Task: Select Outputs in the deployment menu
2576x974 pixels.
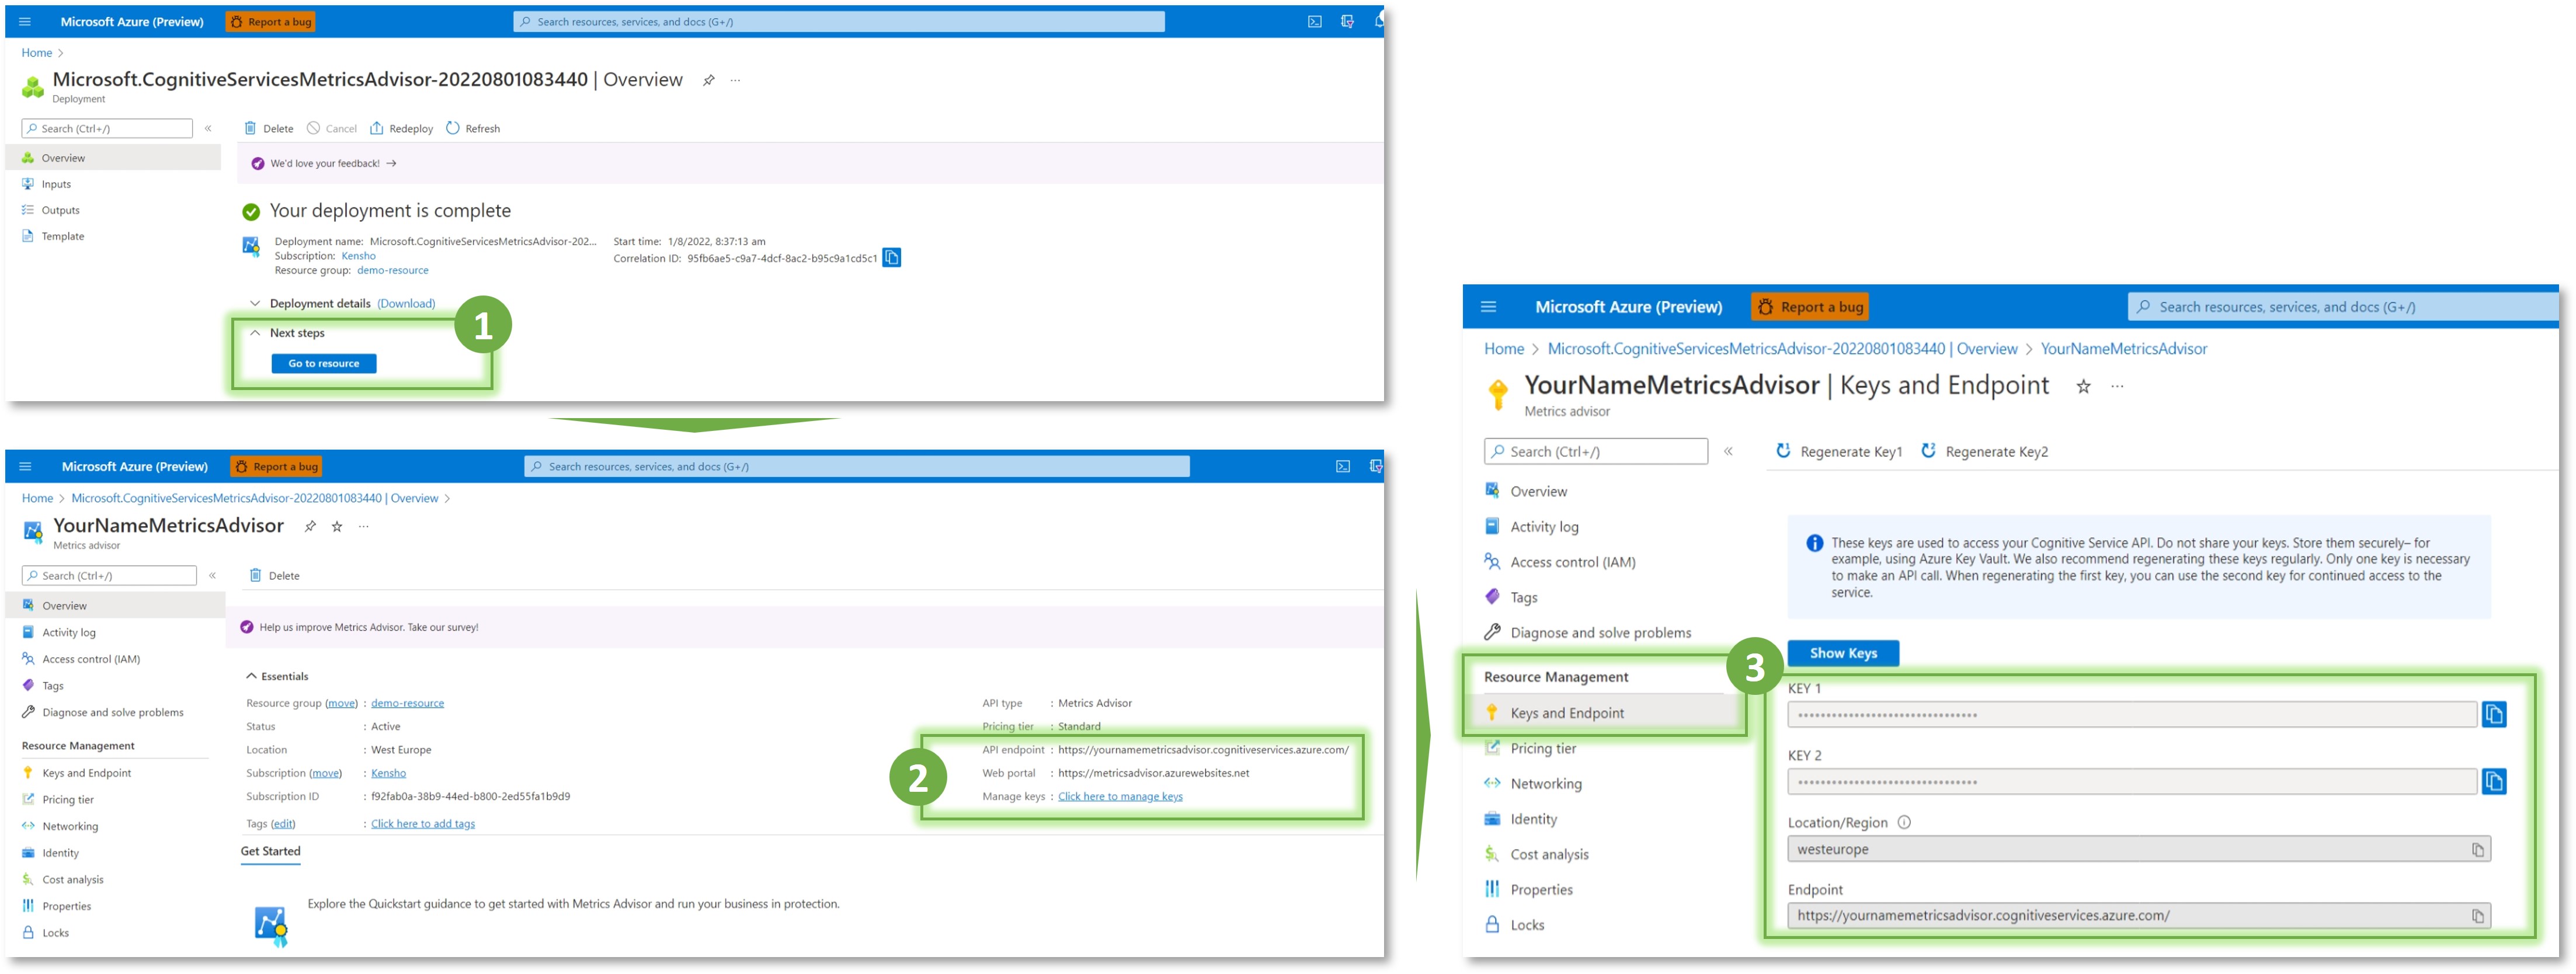Action: 60,210
